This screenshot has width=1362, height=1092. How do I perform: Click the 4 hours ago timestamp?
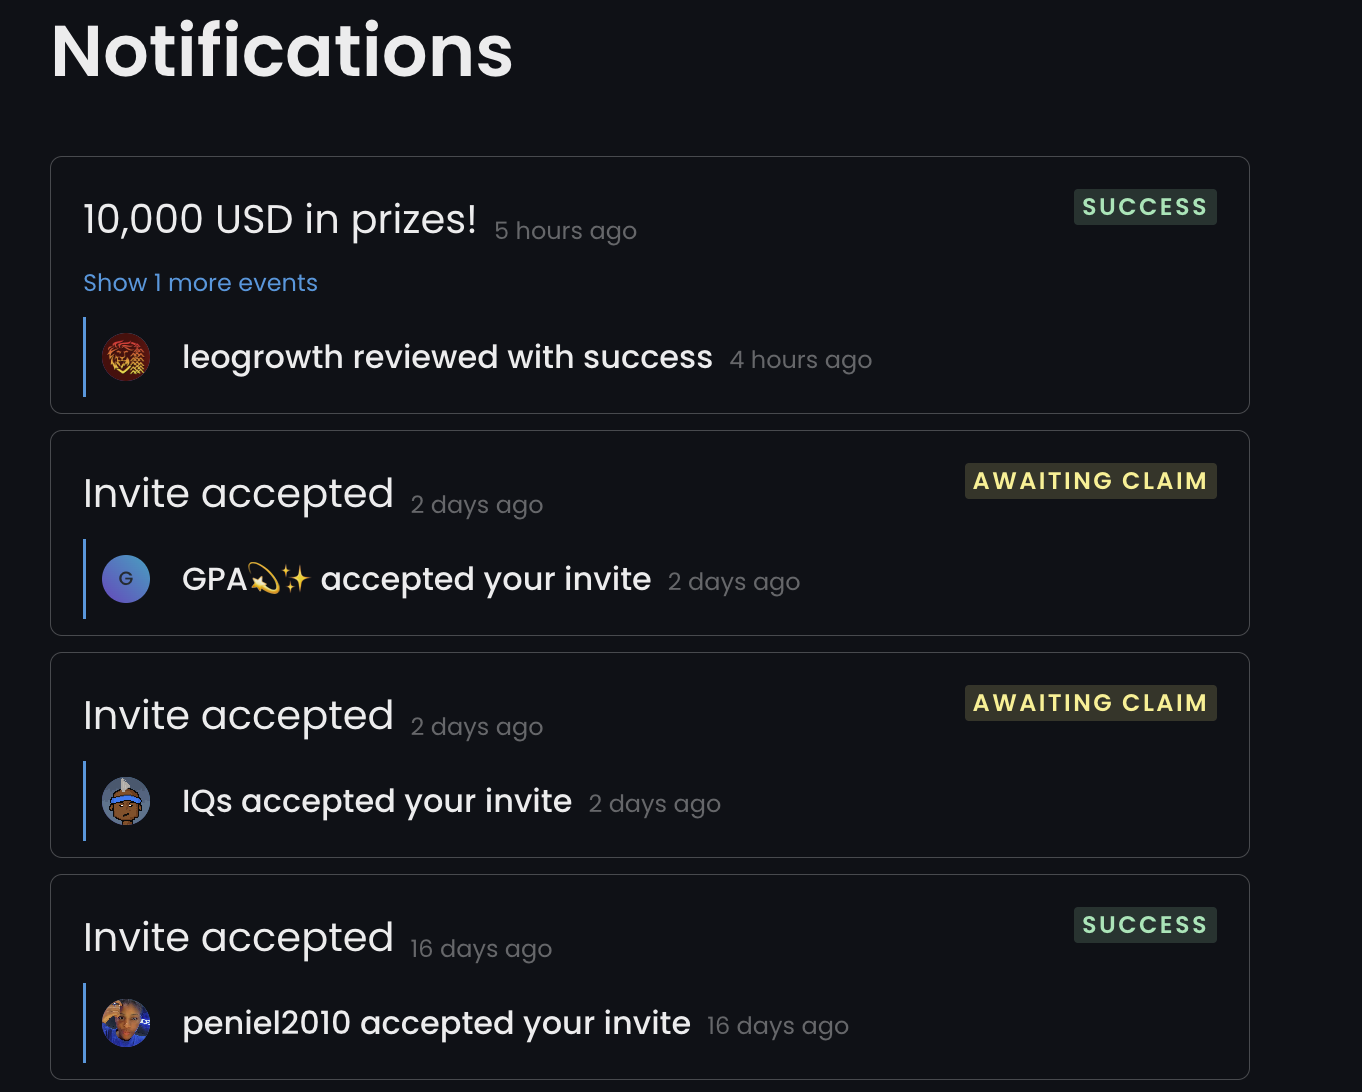(801, 360)
